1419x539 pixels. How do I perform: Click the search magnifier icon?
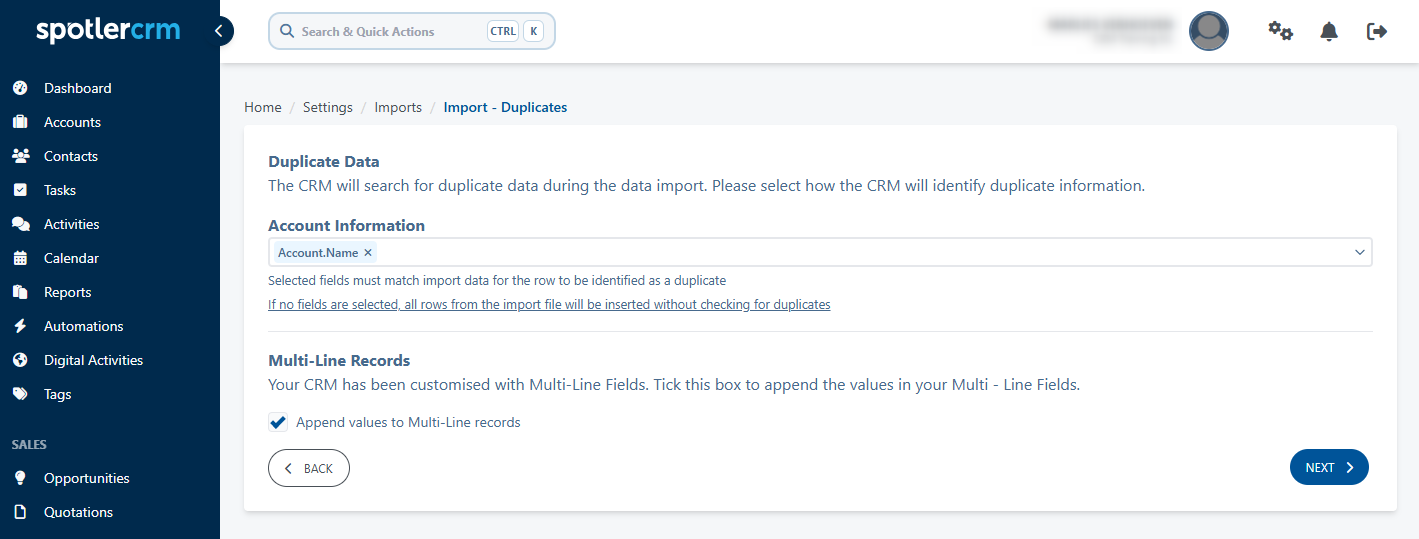(287, 31)
